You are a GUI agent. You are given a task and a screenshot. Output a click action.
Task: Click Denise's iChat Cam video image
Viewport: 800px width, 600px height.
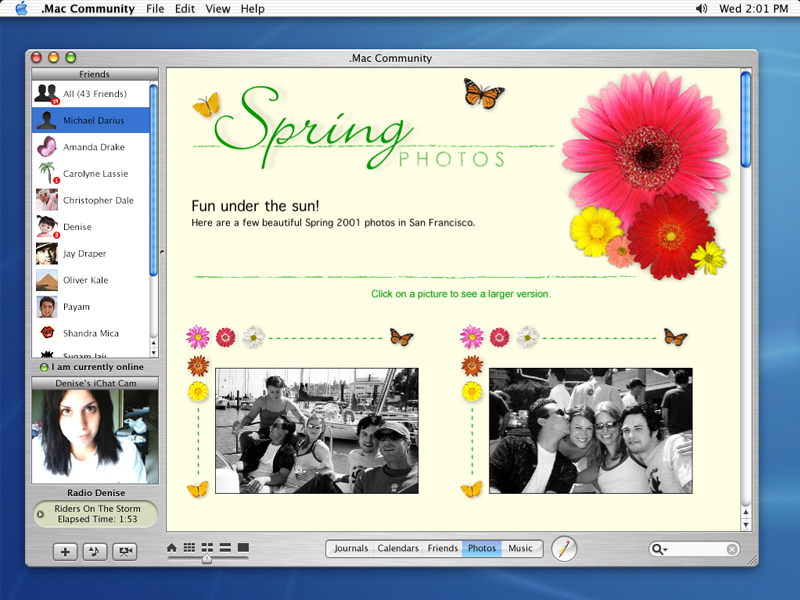95,437
